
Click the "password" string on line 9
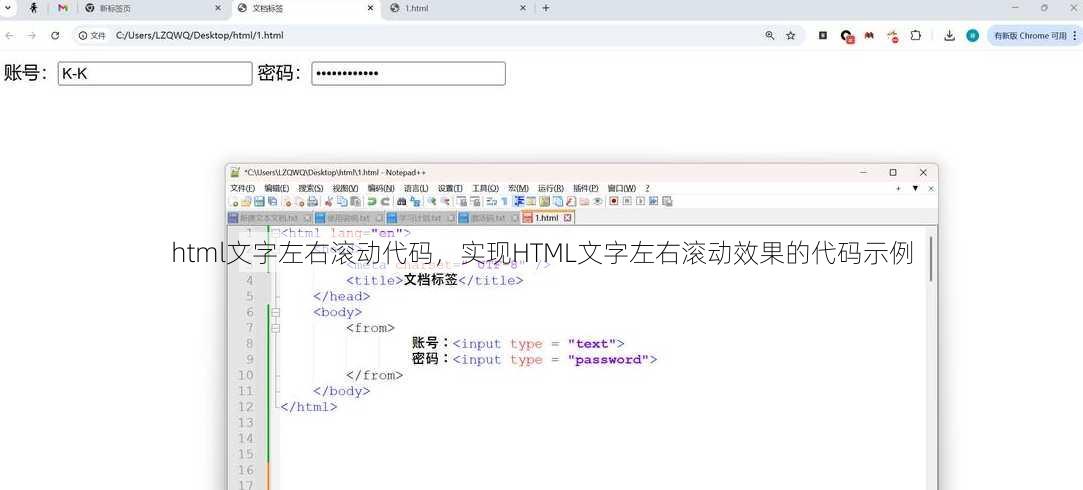[x=608, y=360]
